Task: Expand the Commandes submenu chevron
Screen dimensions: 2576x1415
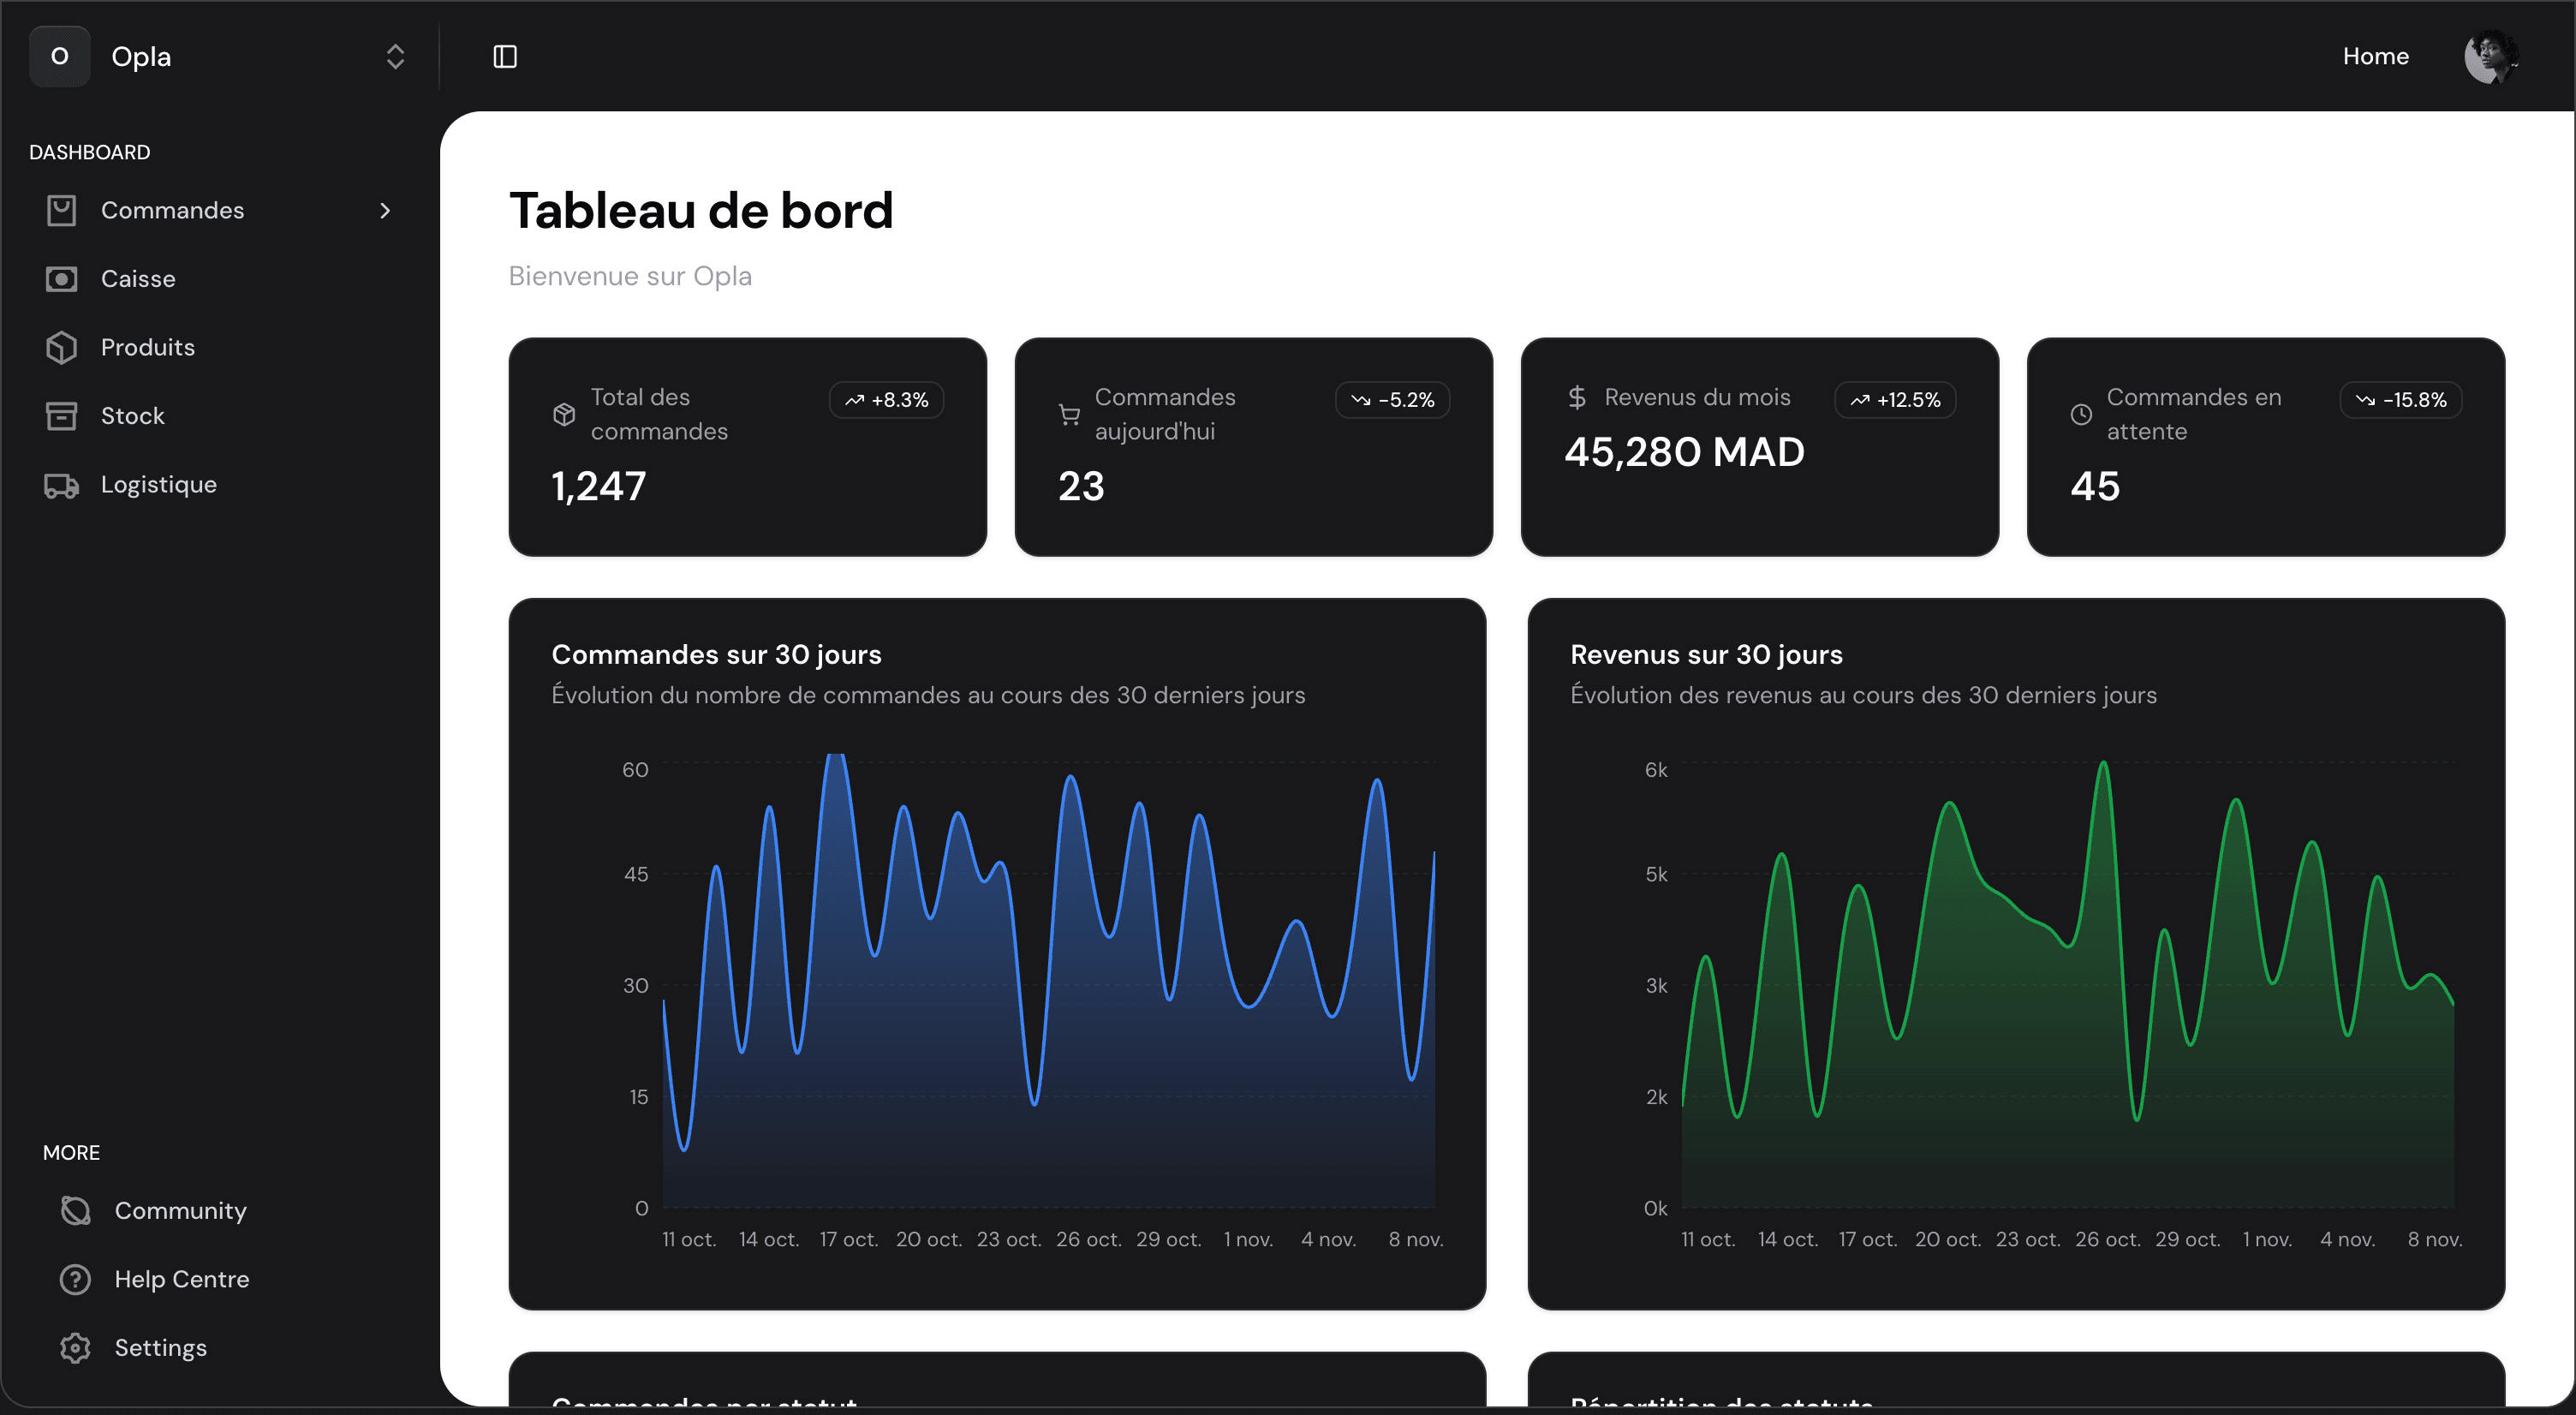Action: coord(385,210)
